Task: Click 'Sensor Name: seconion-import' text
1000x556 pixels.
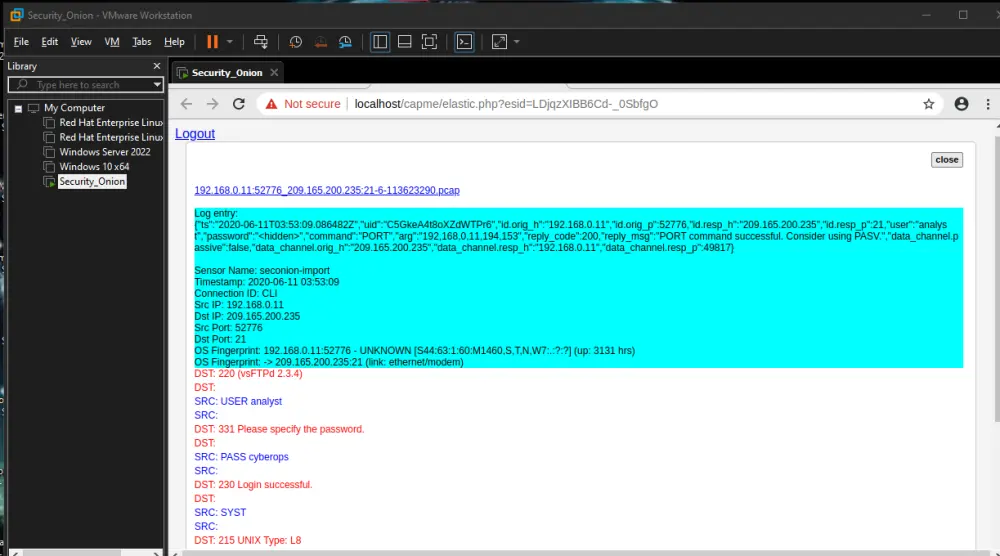Action: [x=262, y=270]
